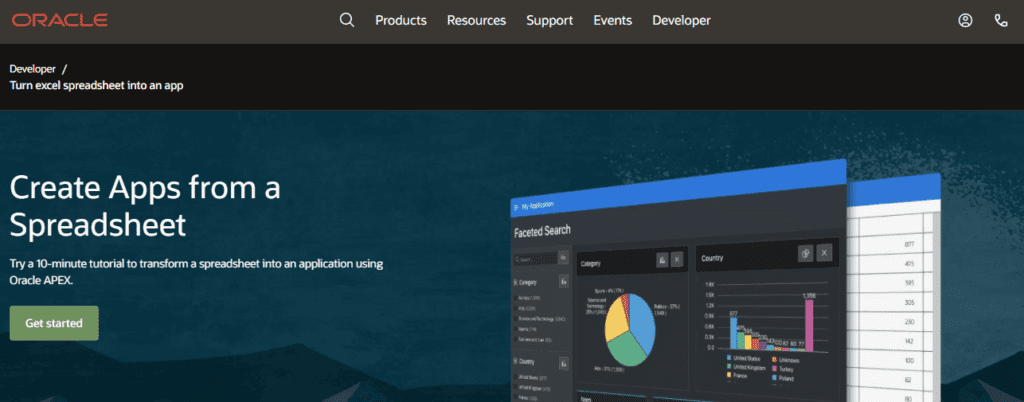
Task: Open the site search magnifier icon
Action: point(347,20)
